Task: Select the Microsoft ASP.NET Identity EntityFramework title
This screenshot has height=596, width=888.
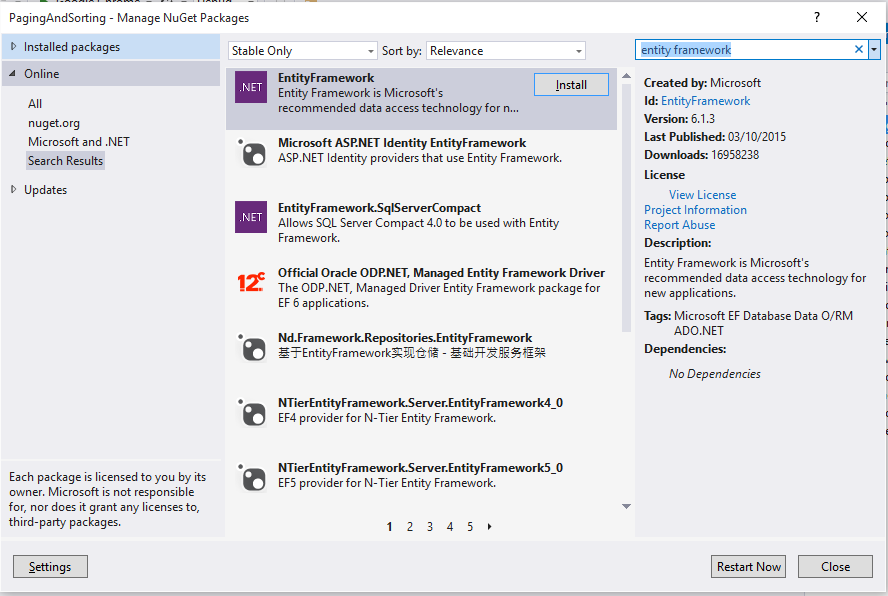Action: point(402,143)
